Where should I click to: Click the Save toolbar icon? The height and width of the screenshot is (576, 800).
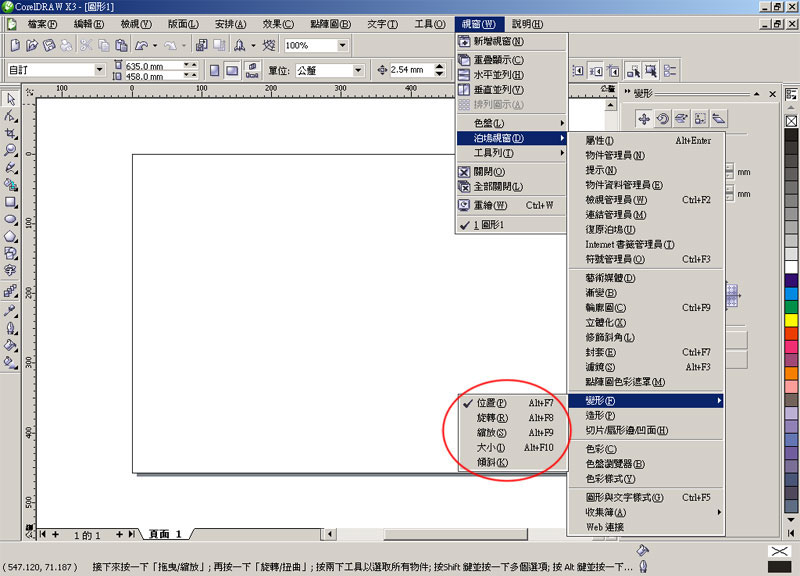49,45
